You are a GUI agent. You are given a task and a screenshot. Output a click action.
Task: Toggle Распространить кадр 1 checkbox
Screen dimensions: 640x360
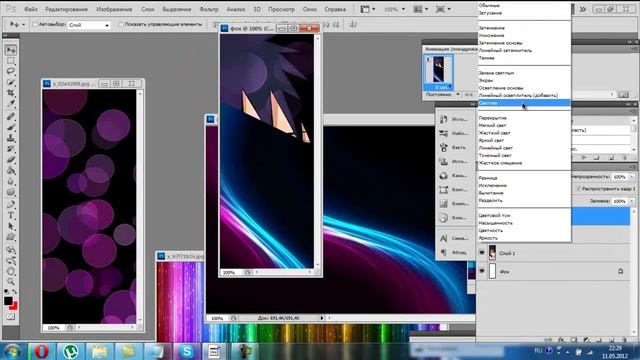point(578,189)
